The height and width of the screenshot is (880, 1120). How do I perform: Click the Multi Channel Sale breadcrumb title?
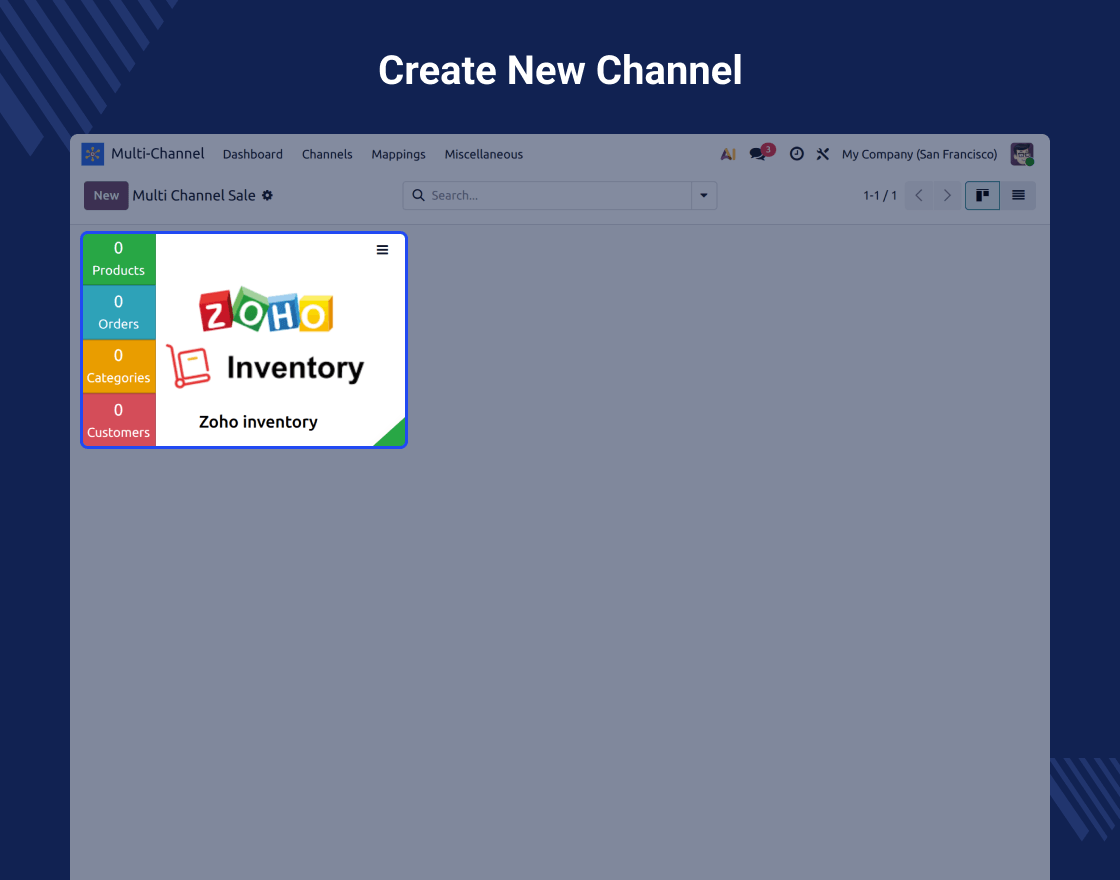point(194,196)
